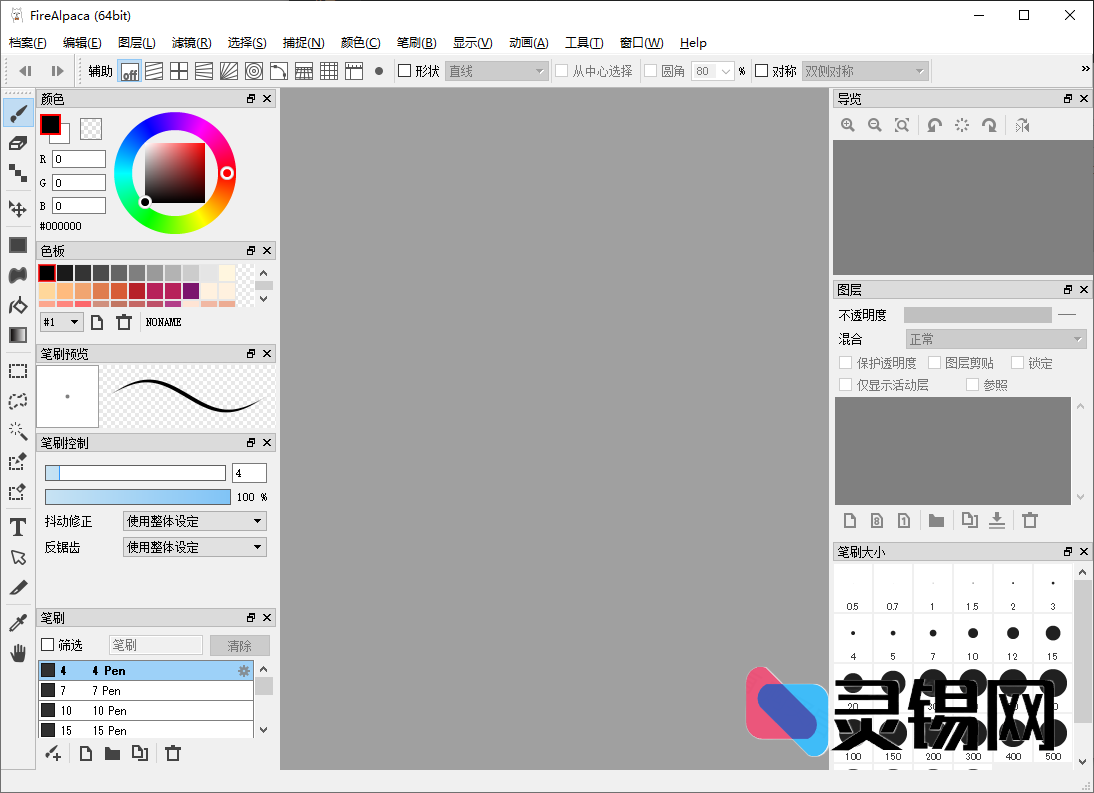Activate the Hand tool
The width and height of the screenshot is (1094, 793).
[17, 653]
